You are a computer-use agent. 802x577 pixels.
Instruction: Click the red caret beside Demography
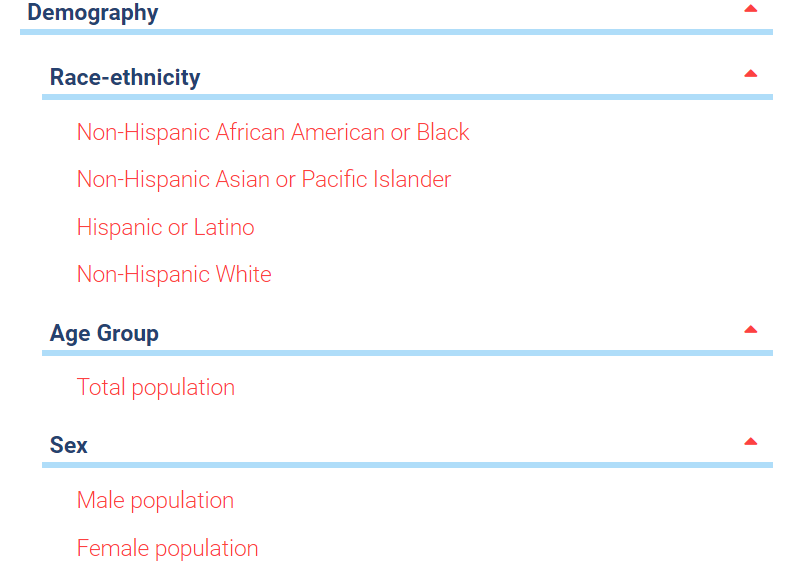750,9
